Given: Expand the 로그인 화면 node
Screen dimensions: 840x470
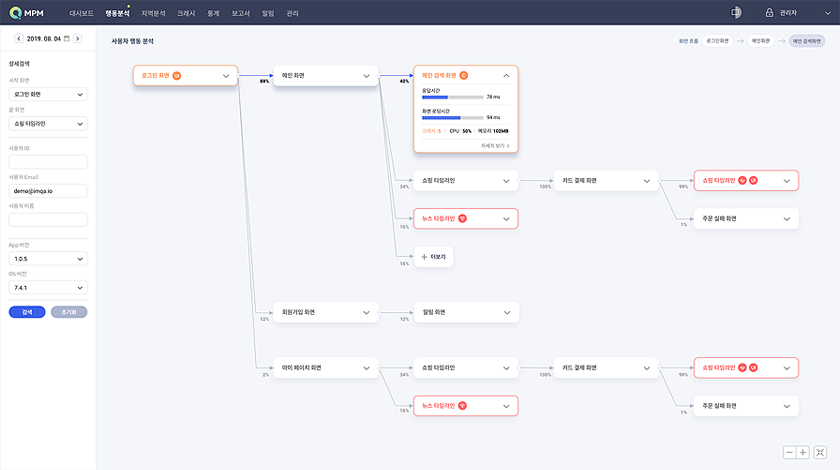Looking at the screenshot, I should click(226, 75).
